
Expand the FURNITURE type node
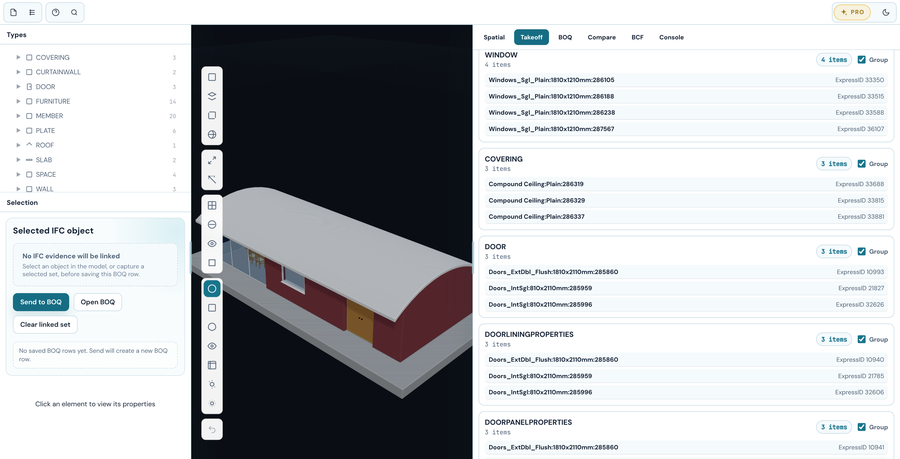coord(18,102)
